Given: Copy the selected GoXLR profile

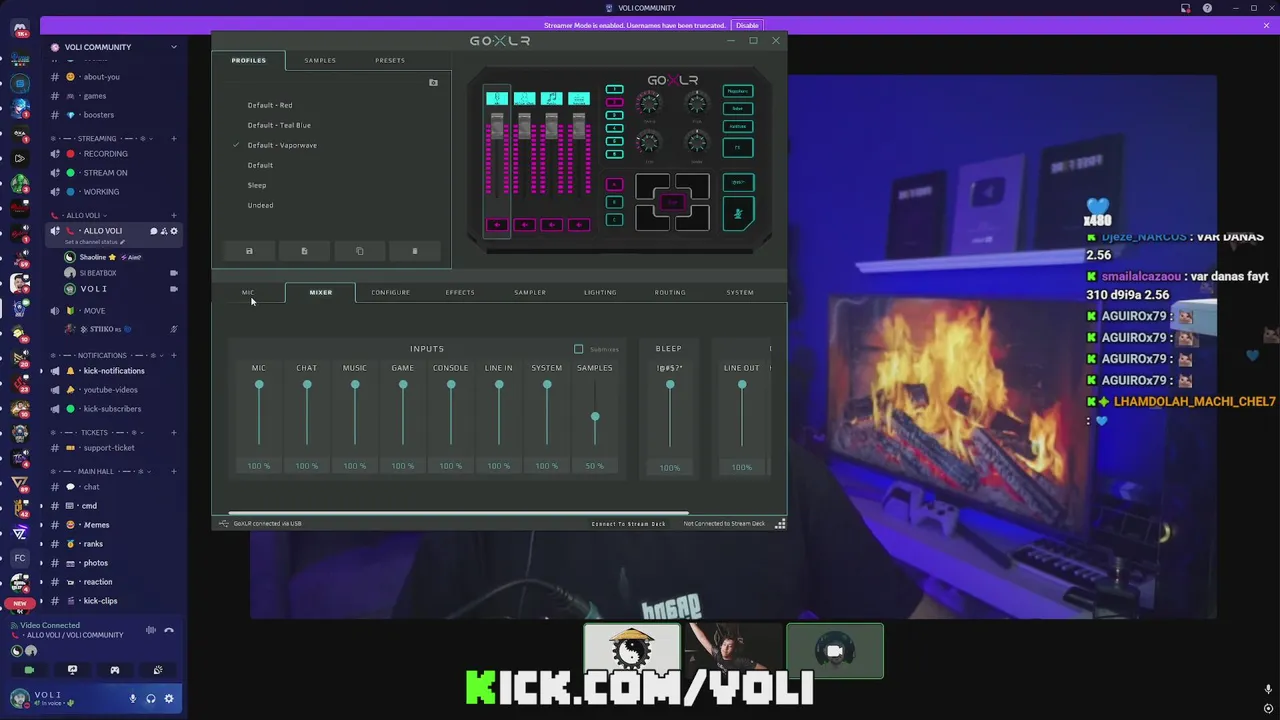Looking at the screenshot, I should (360, 251).
